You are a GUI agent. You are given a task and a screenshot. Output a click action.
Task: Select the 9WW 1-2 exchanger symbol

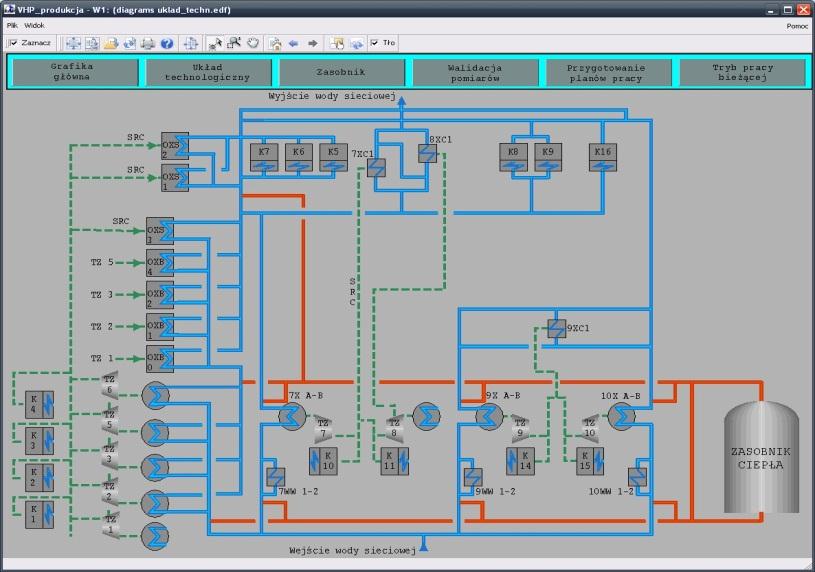coord(473,477)
